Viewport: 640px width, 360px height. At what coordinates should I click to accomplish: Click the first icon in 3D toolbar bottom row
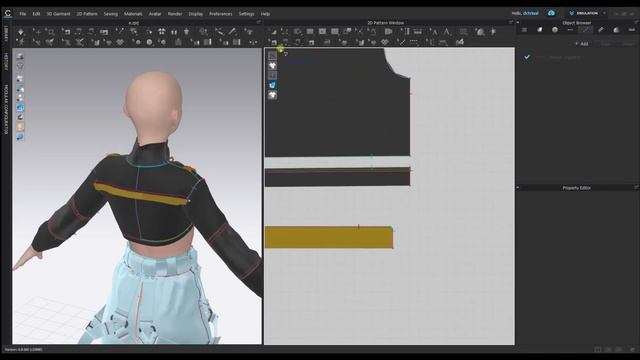(20, 42)
